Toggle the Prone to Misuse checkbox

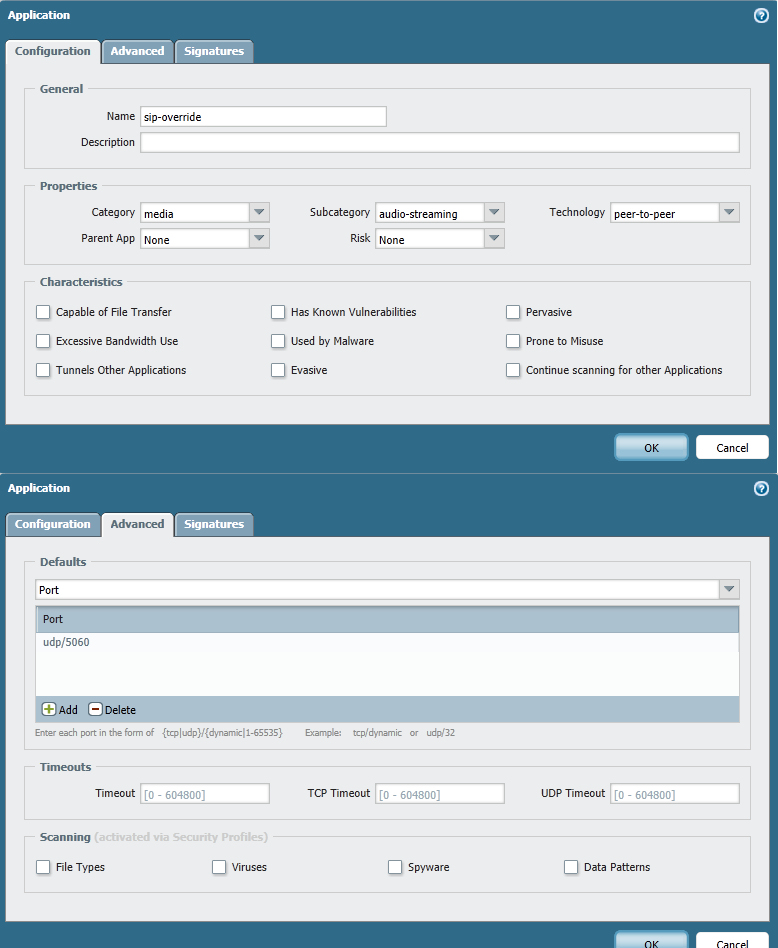pos(513,341)
